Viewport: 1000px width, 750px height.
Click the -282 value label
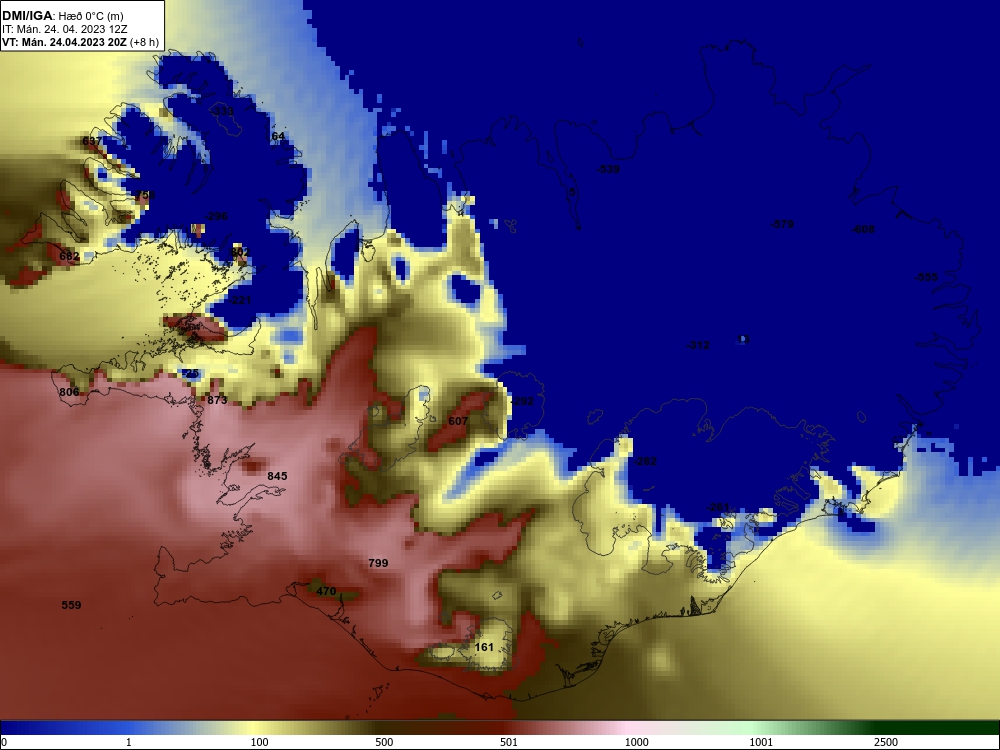tap(645, 462)
